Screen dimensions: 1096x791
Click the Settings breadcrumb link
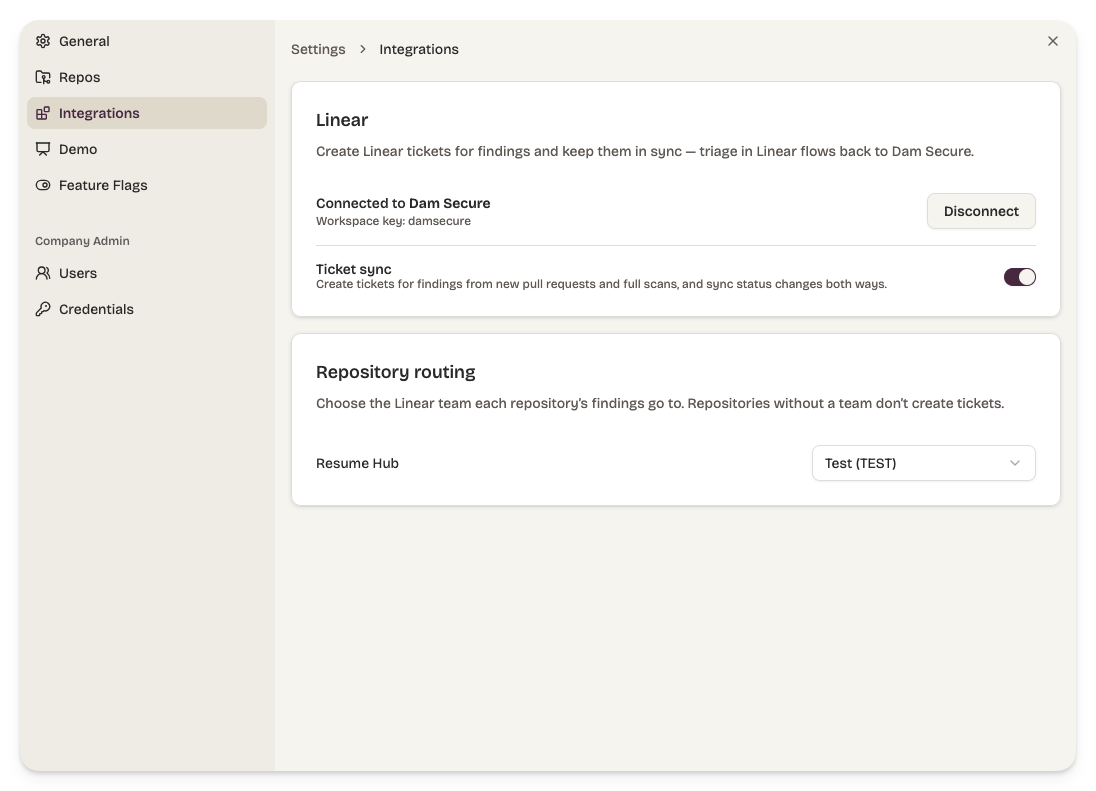tap(318, 49)
